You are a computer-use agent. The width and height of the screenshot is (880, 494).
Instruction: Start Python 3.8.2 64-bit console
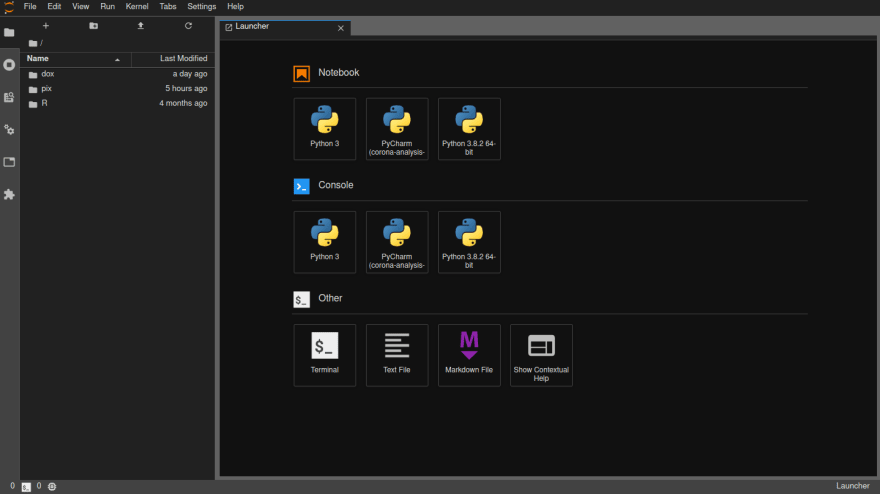(469, 242)
